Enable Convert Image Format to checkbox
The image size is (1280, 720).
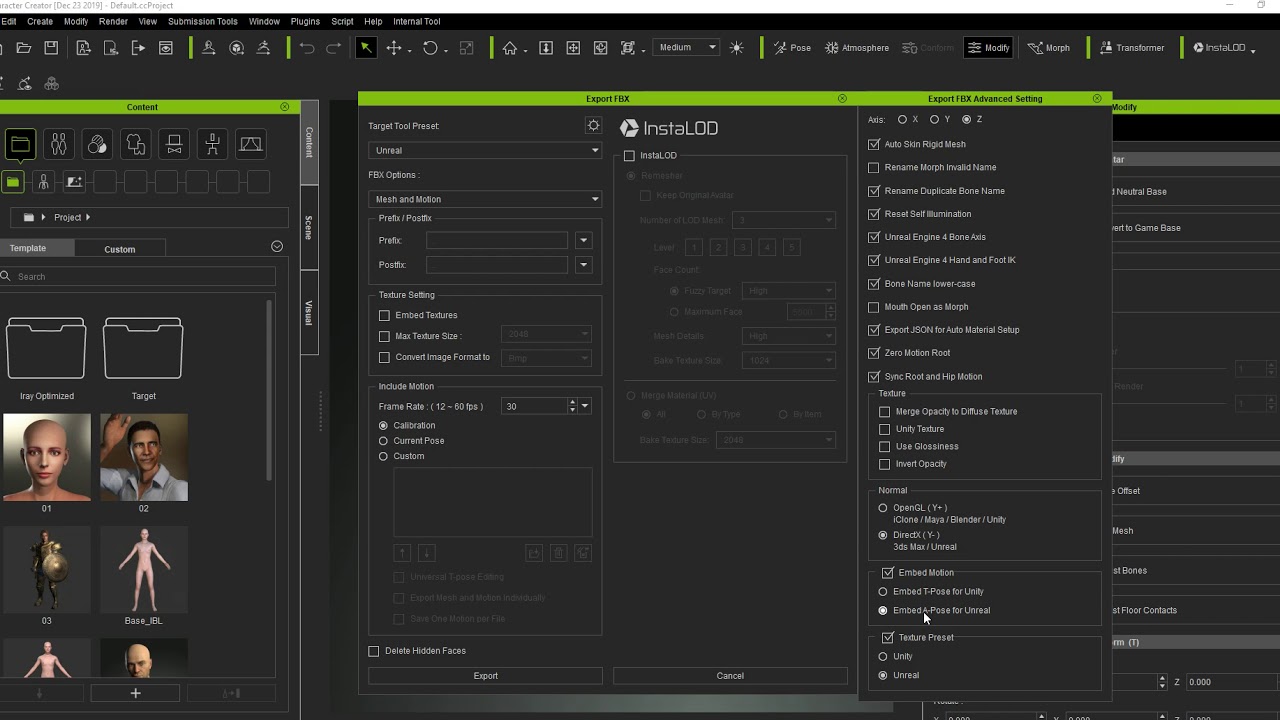pos(384,357)
